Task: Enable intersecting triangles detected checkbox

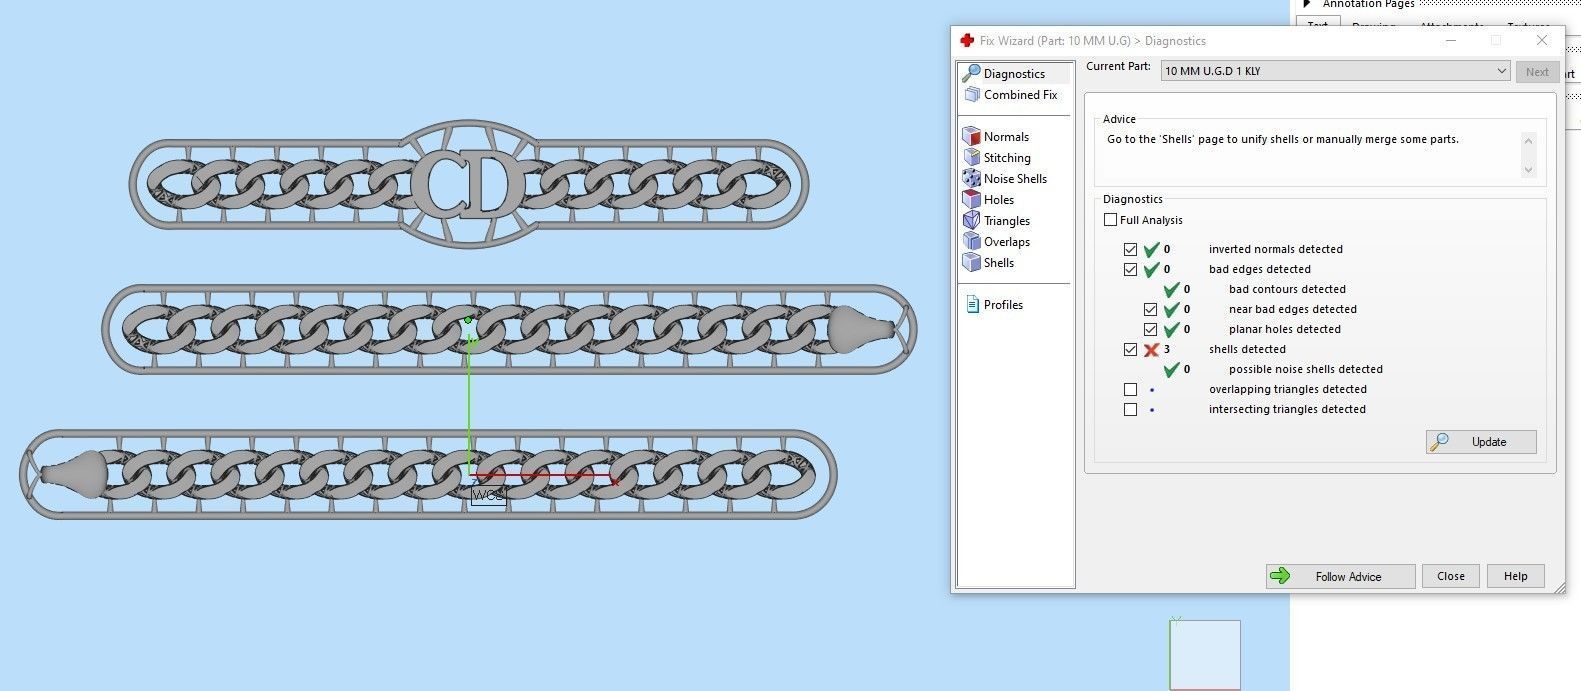Action: 1130,409
